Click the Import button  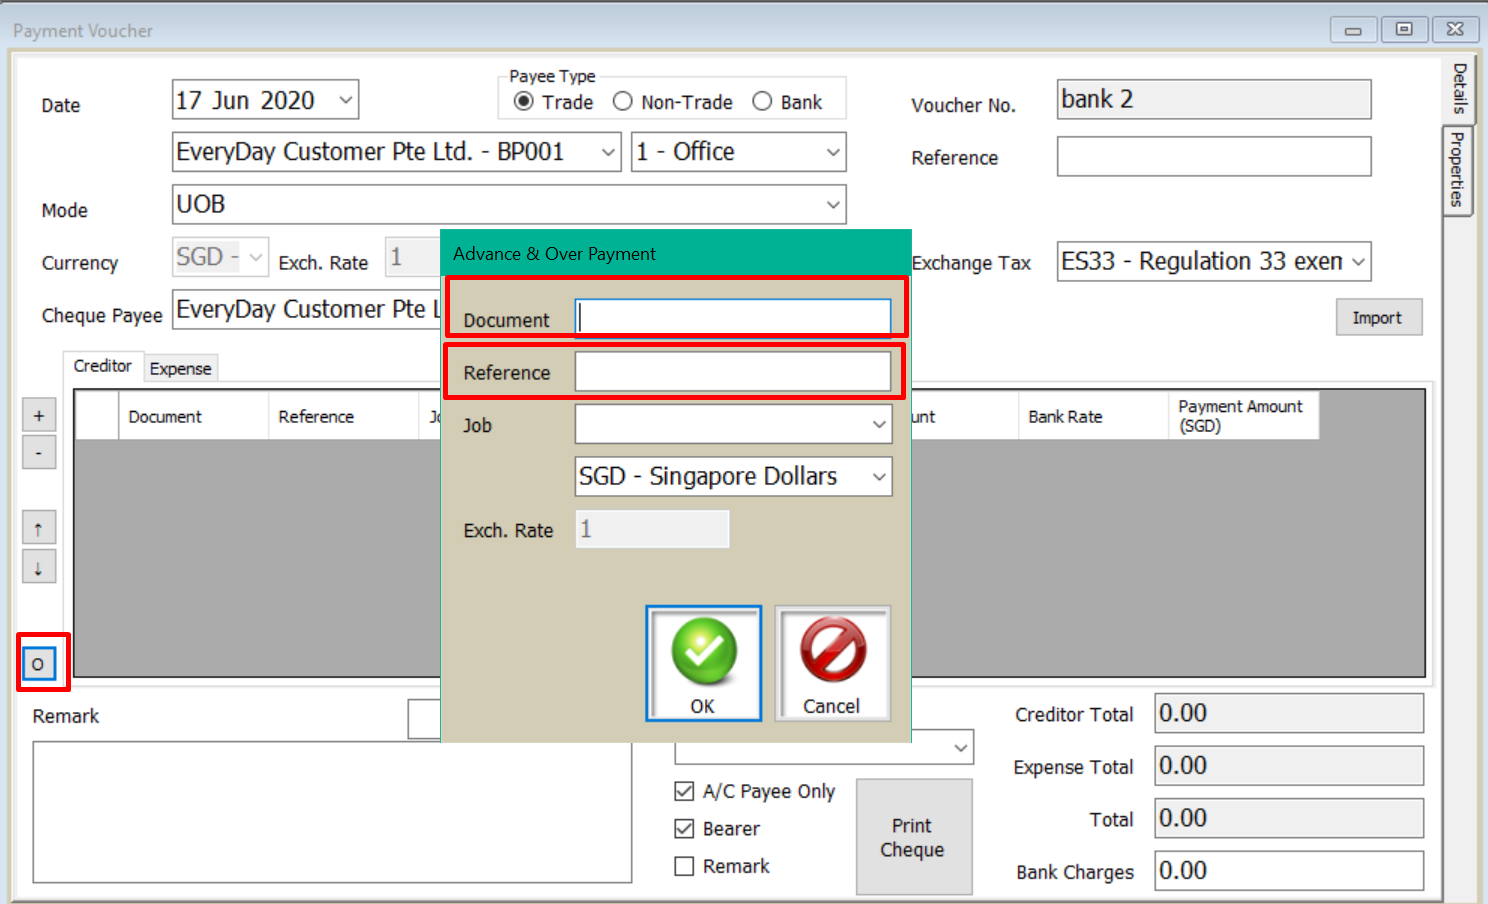coord(1377,318)
